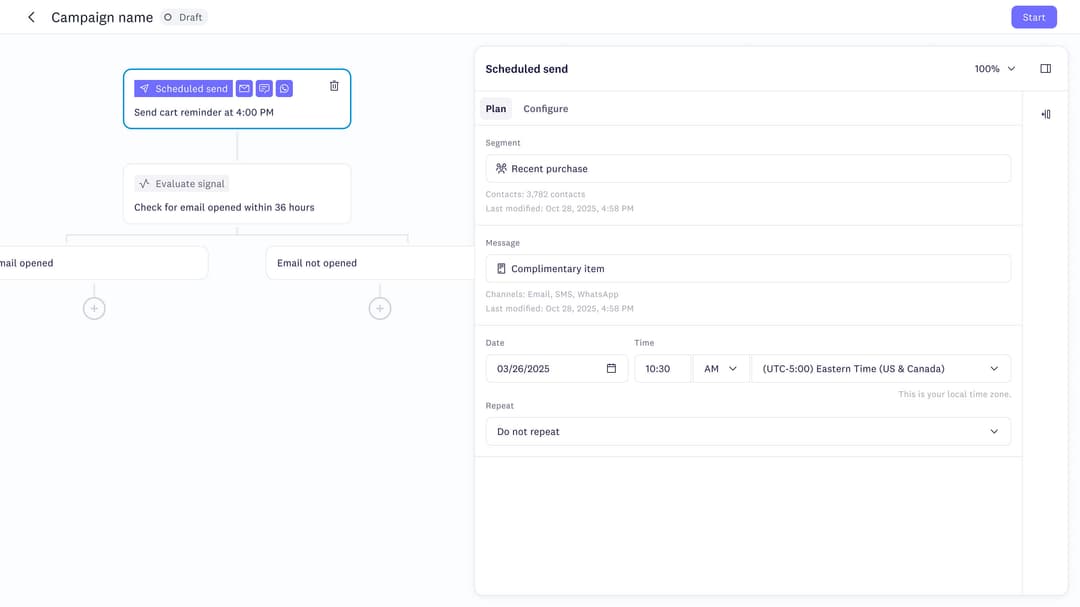
Task: Select the Plan tab
Action: click(x=495, y=108)
